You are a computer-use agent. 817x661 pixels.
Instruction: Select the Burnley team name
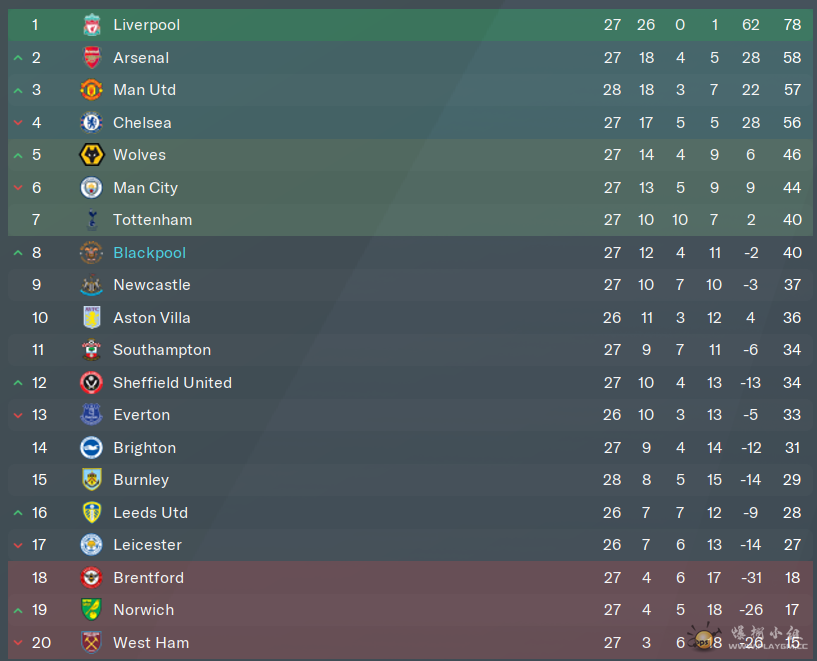click(x=141, y=480)
